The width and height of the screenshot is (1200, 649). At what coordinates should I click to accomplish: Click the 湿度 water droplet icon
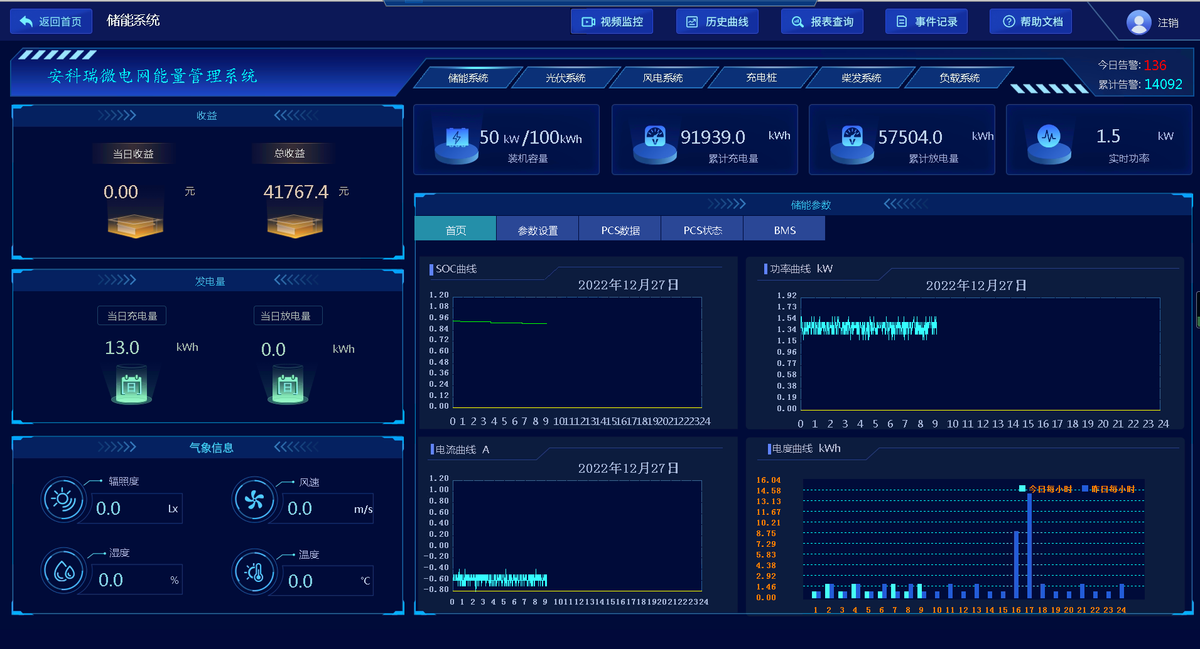64,572
